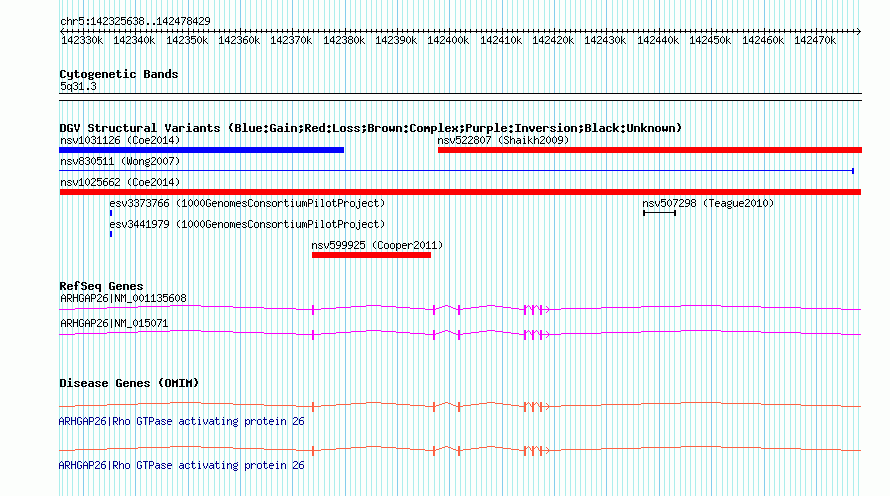Click the blue gain bar of nsv1031126

[x=201, y=150]
